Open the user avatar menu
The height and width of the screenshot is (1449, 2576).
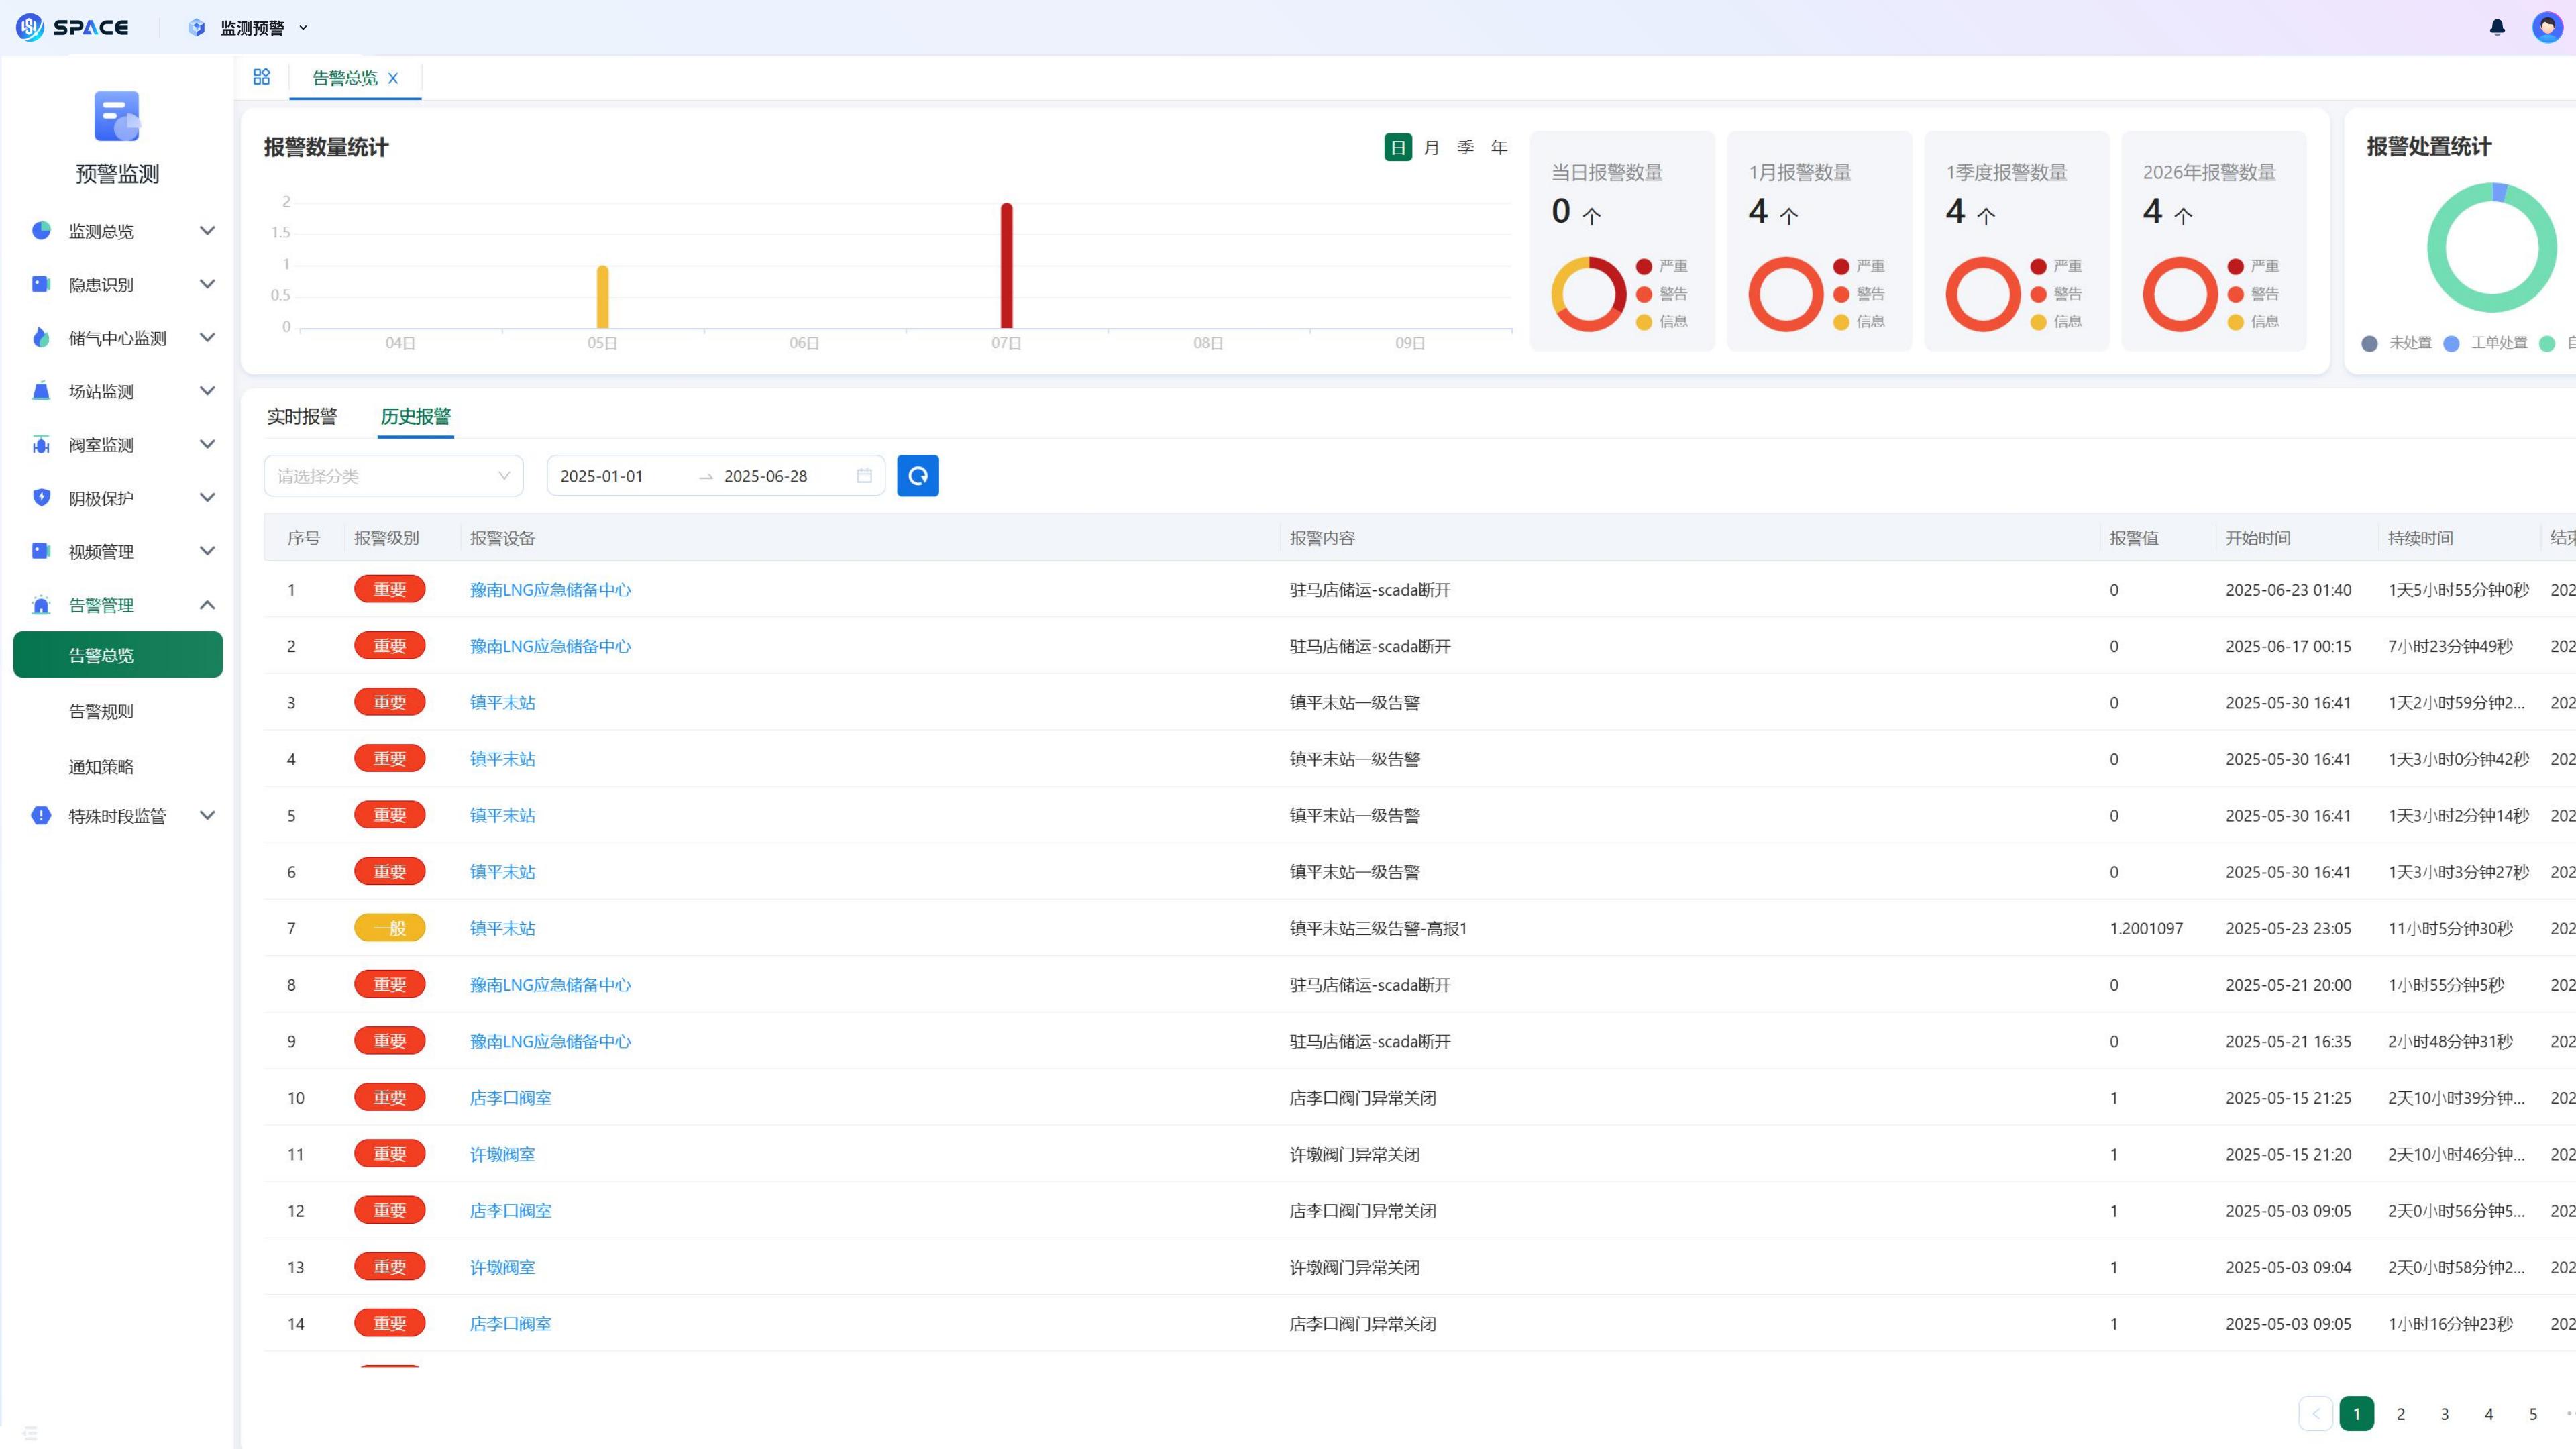click(x=2546, y=27)
